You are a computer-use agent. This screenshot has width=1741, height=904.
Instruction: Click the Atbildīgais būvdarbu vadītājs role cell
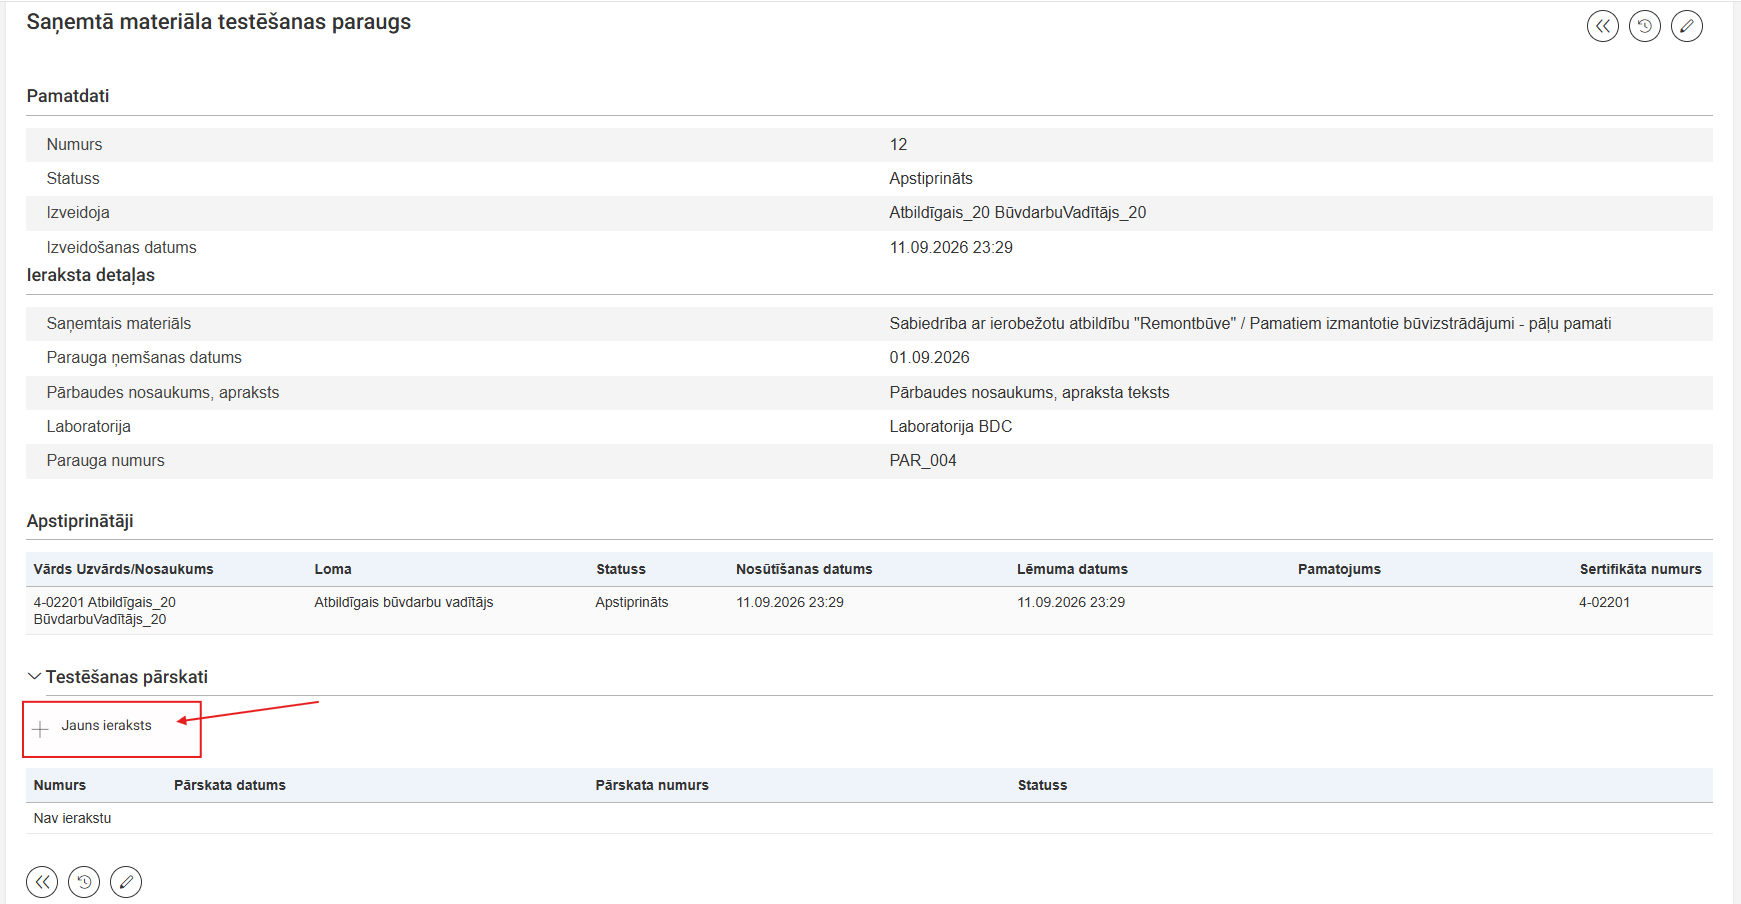pyautogui.click(x=404, y=602)
